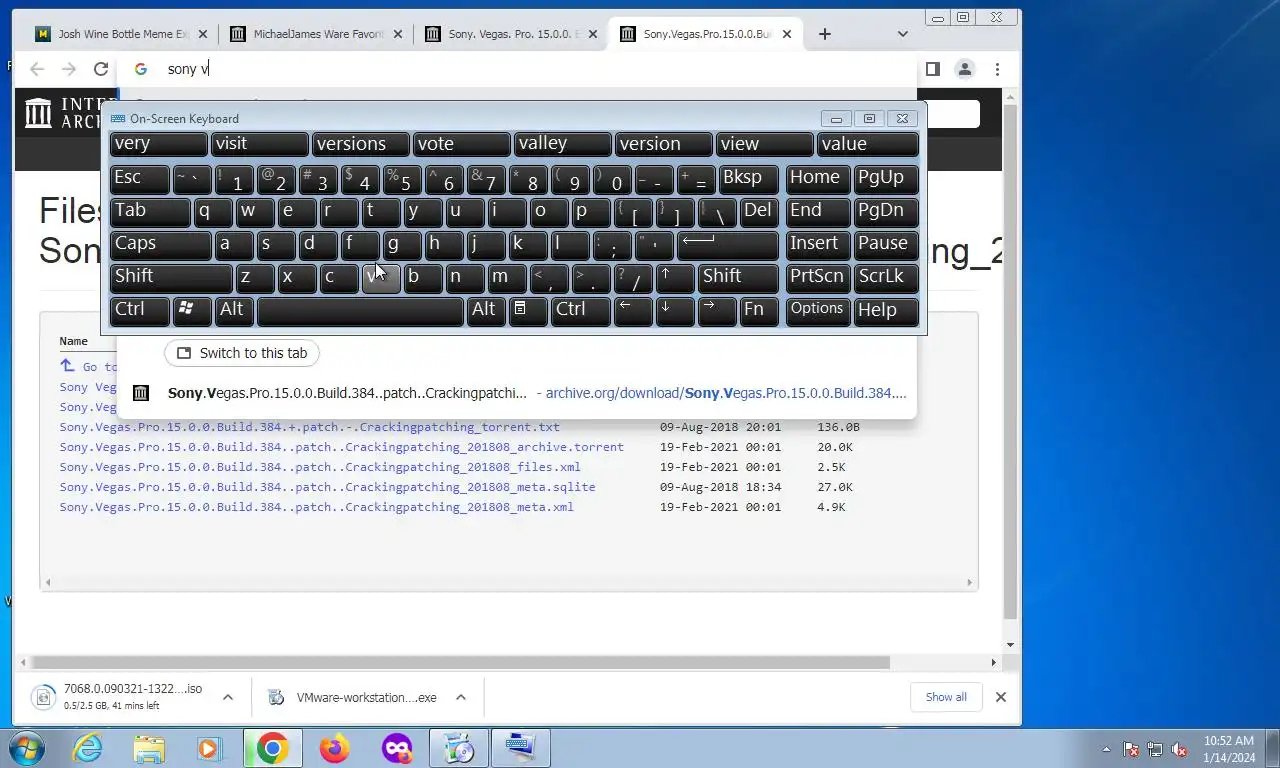
Task: Click the page horizontal scrollbar
Action: (460, 662)
